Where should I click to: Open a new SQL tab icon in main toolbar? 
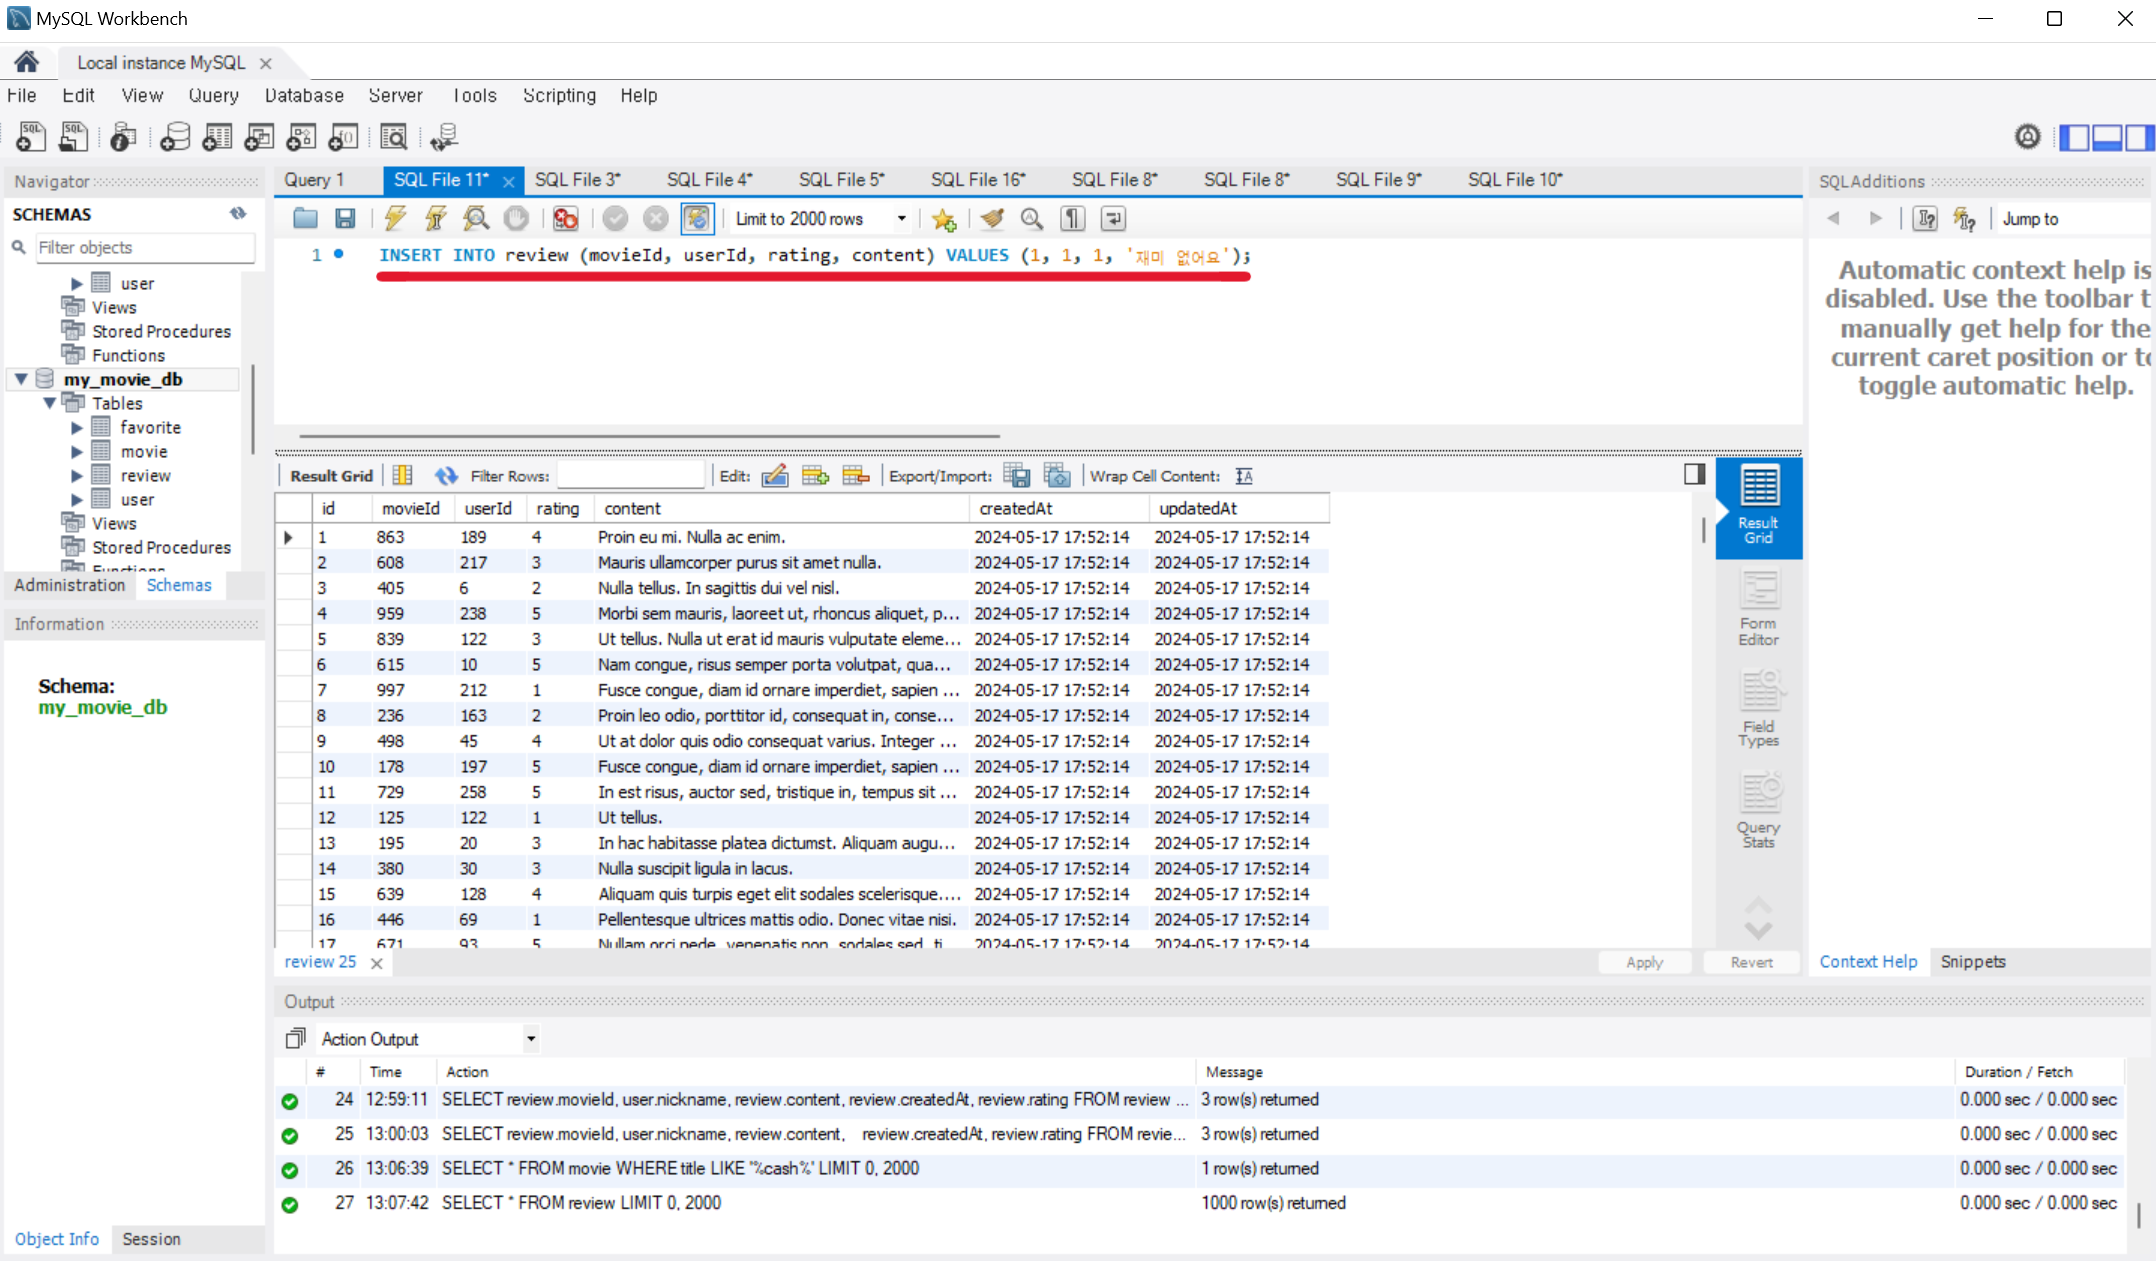click(x=31, y=137)
